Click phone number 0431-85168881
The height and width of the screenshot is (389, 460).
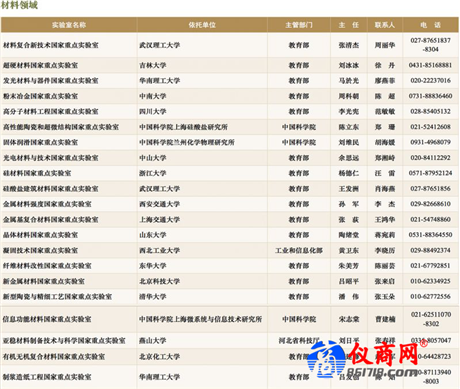(430, 65)
